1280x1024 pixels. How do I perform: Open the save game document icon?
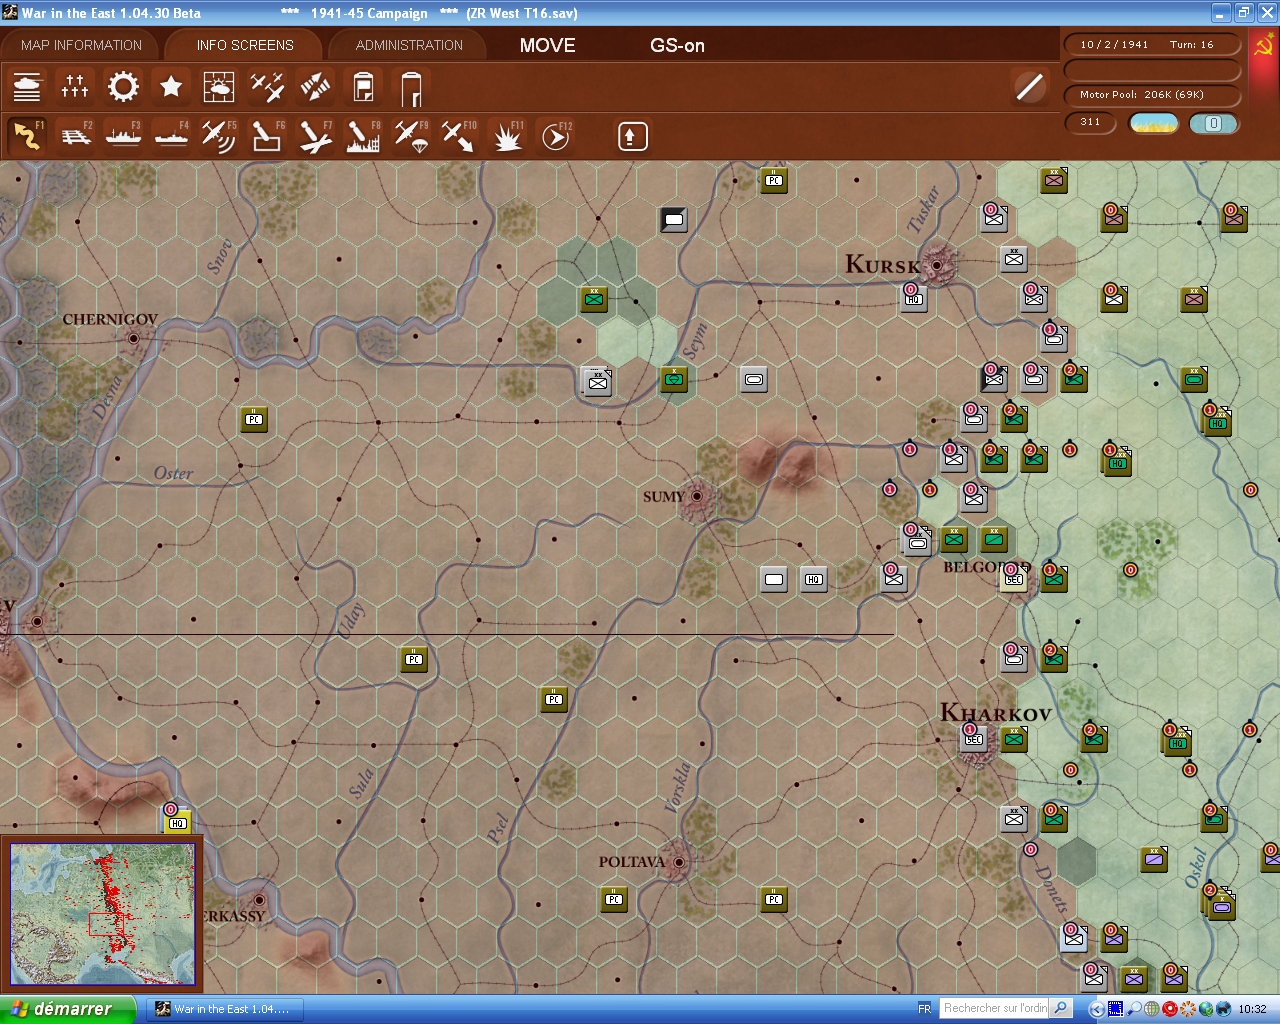(x=363, y=88)
